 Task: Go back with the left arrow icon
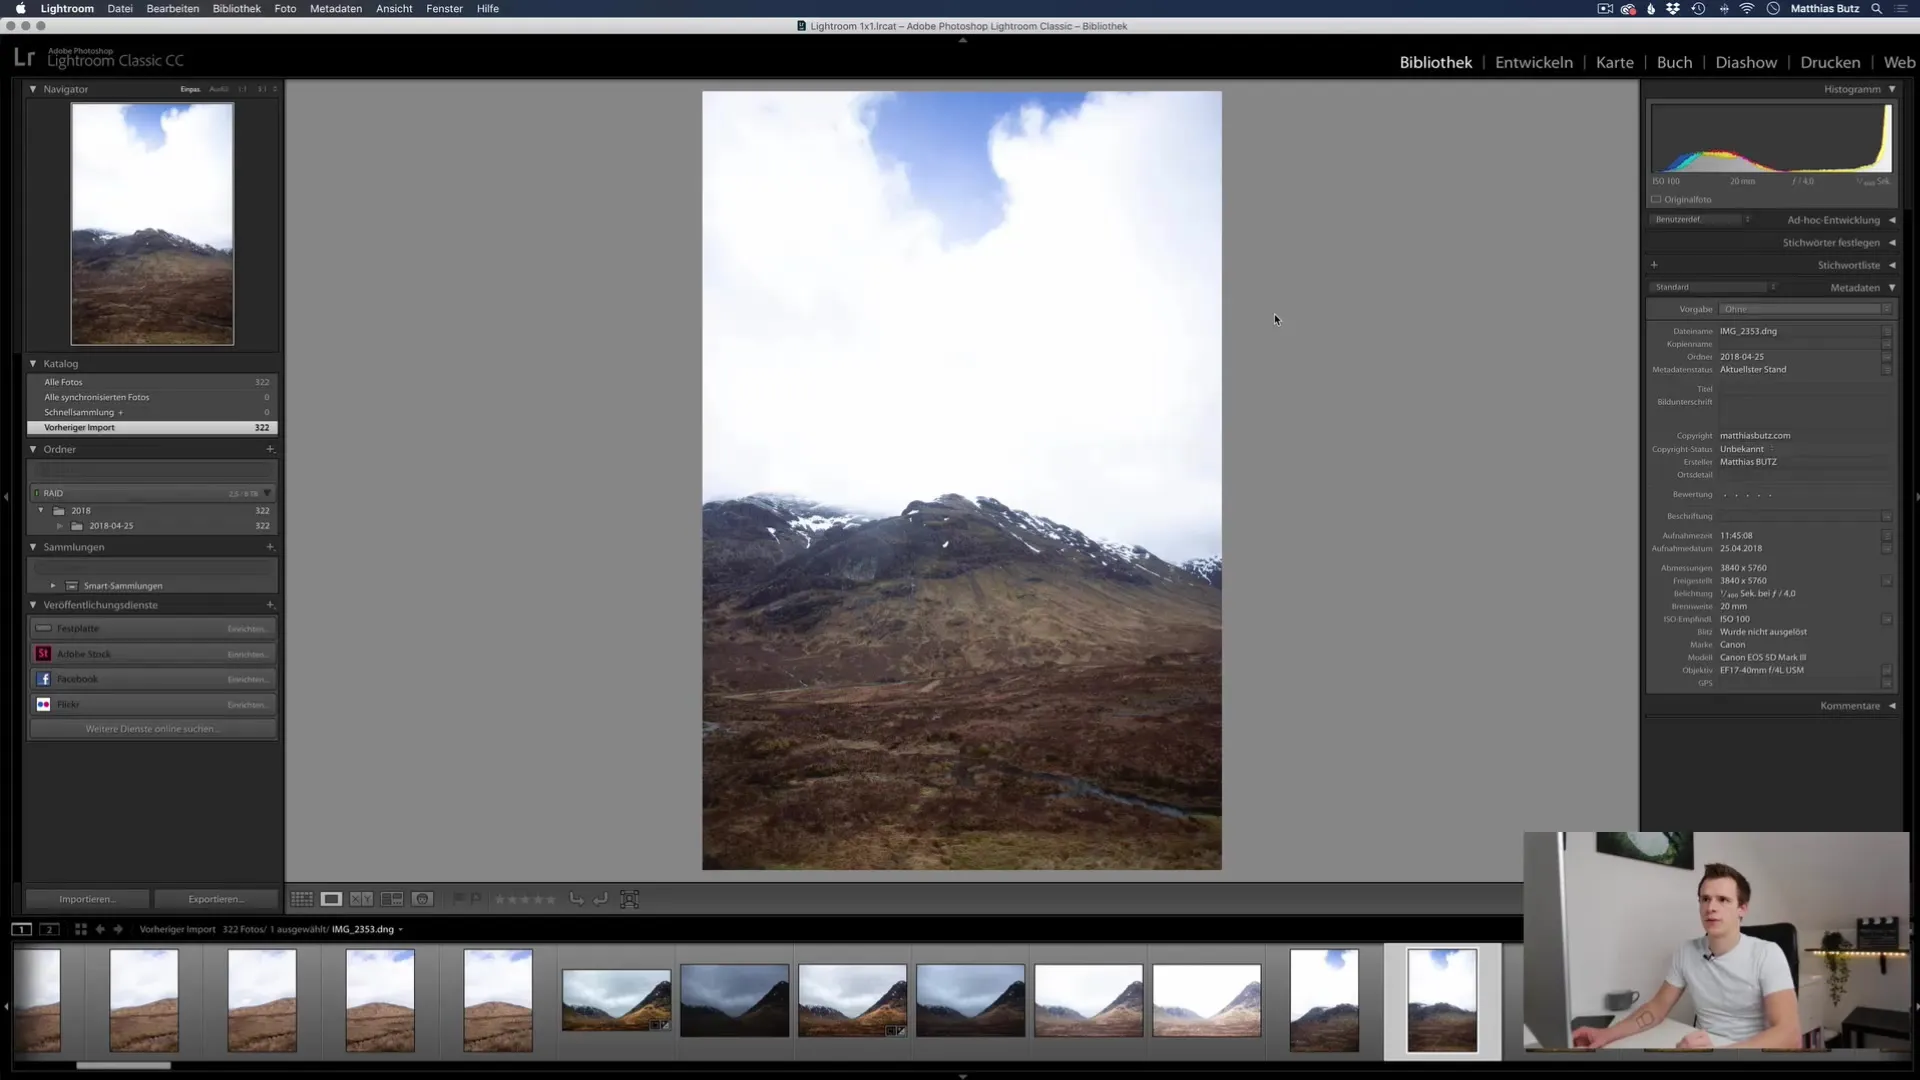[100, 929]
